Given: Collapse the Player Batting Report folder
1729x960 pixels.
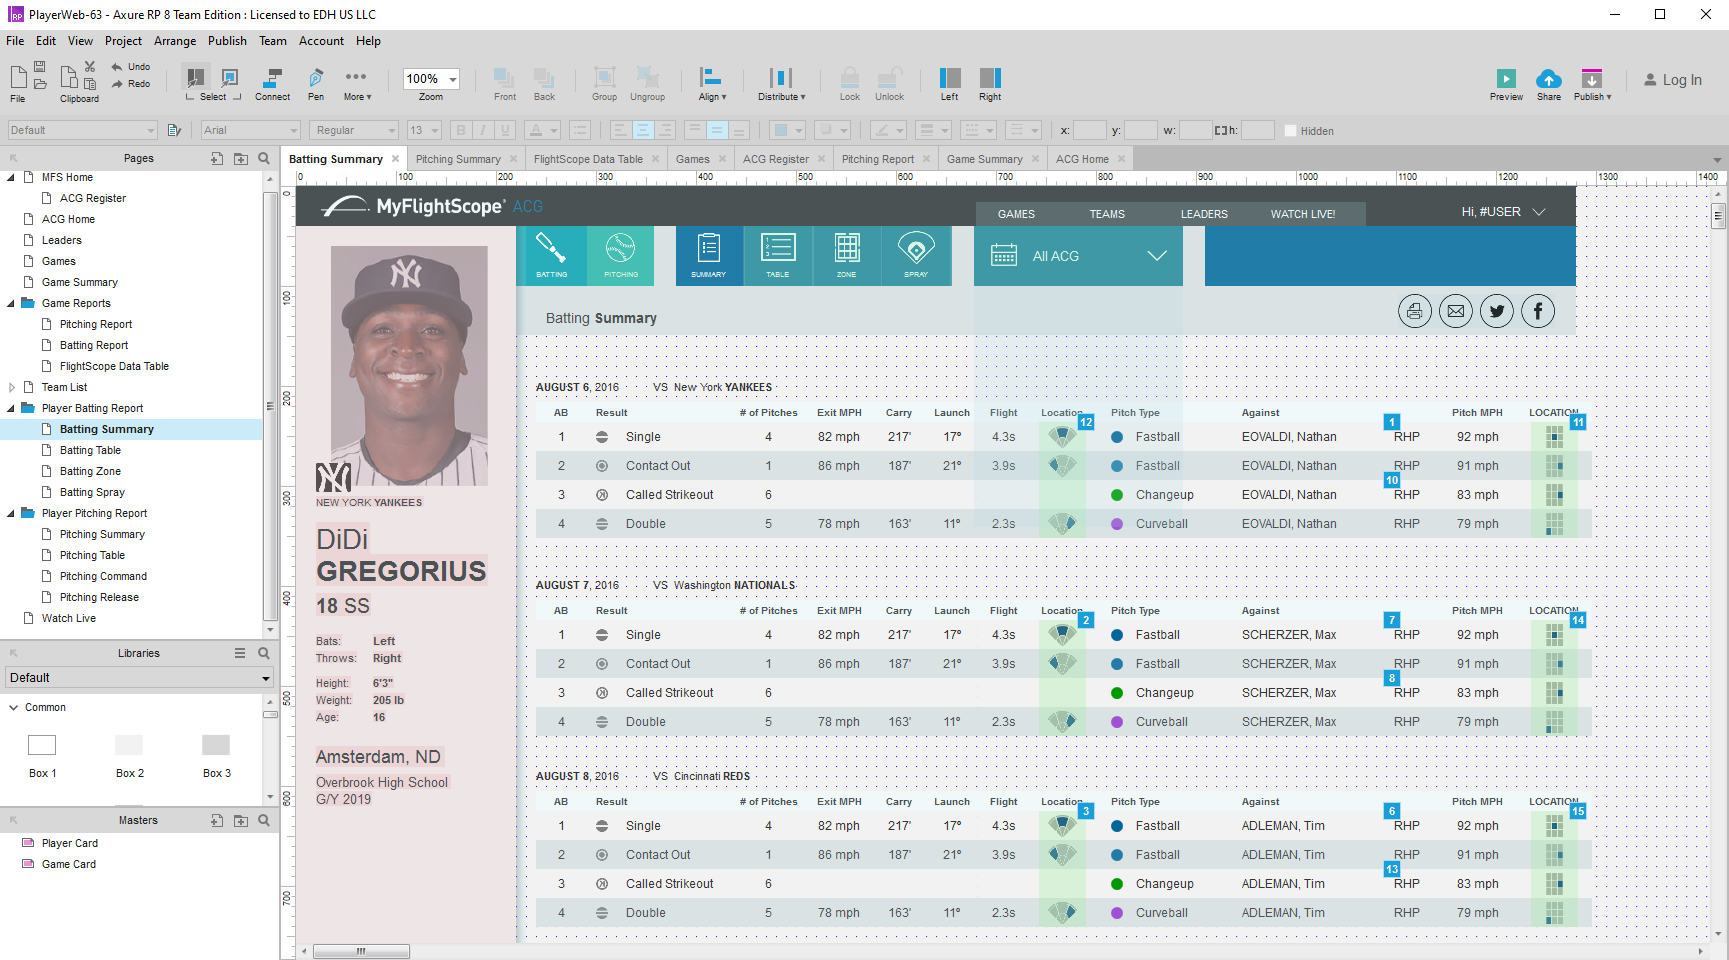Looking at the screenshot, I should (12, 408).
